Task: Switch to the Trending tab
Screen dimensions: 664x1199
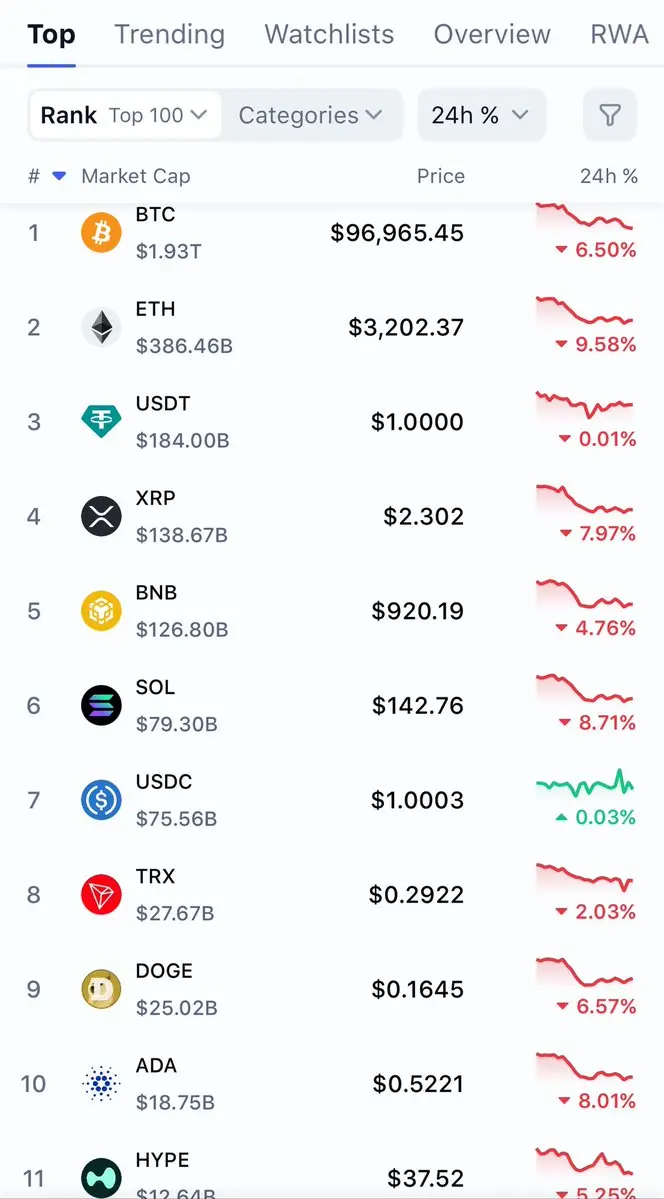Action: coord(169,35)
